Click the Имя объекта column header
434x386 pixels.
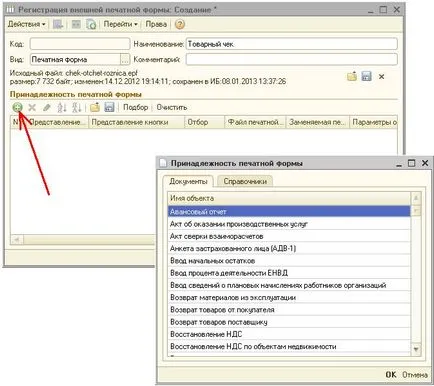pos(289,198)
